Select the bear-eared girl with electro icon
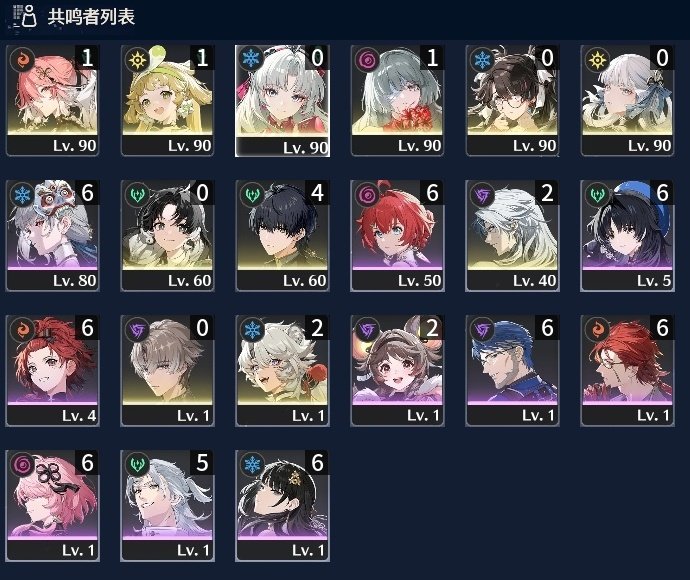 (x=397, y=371)
